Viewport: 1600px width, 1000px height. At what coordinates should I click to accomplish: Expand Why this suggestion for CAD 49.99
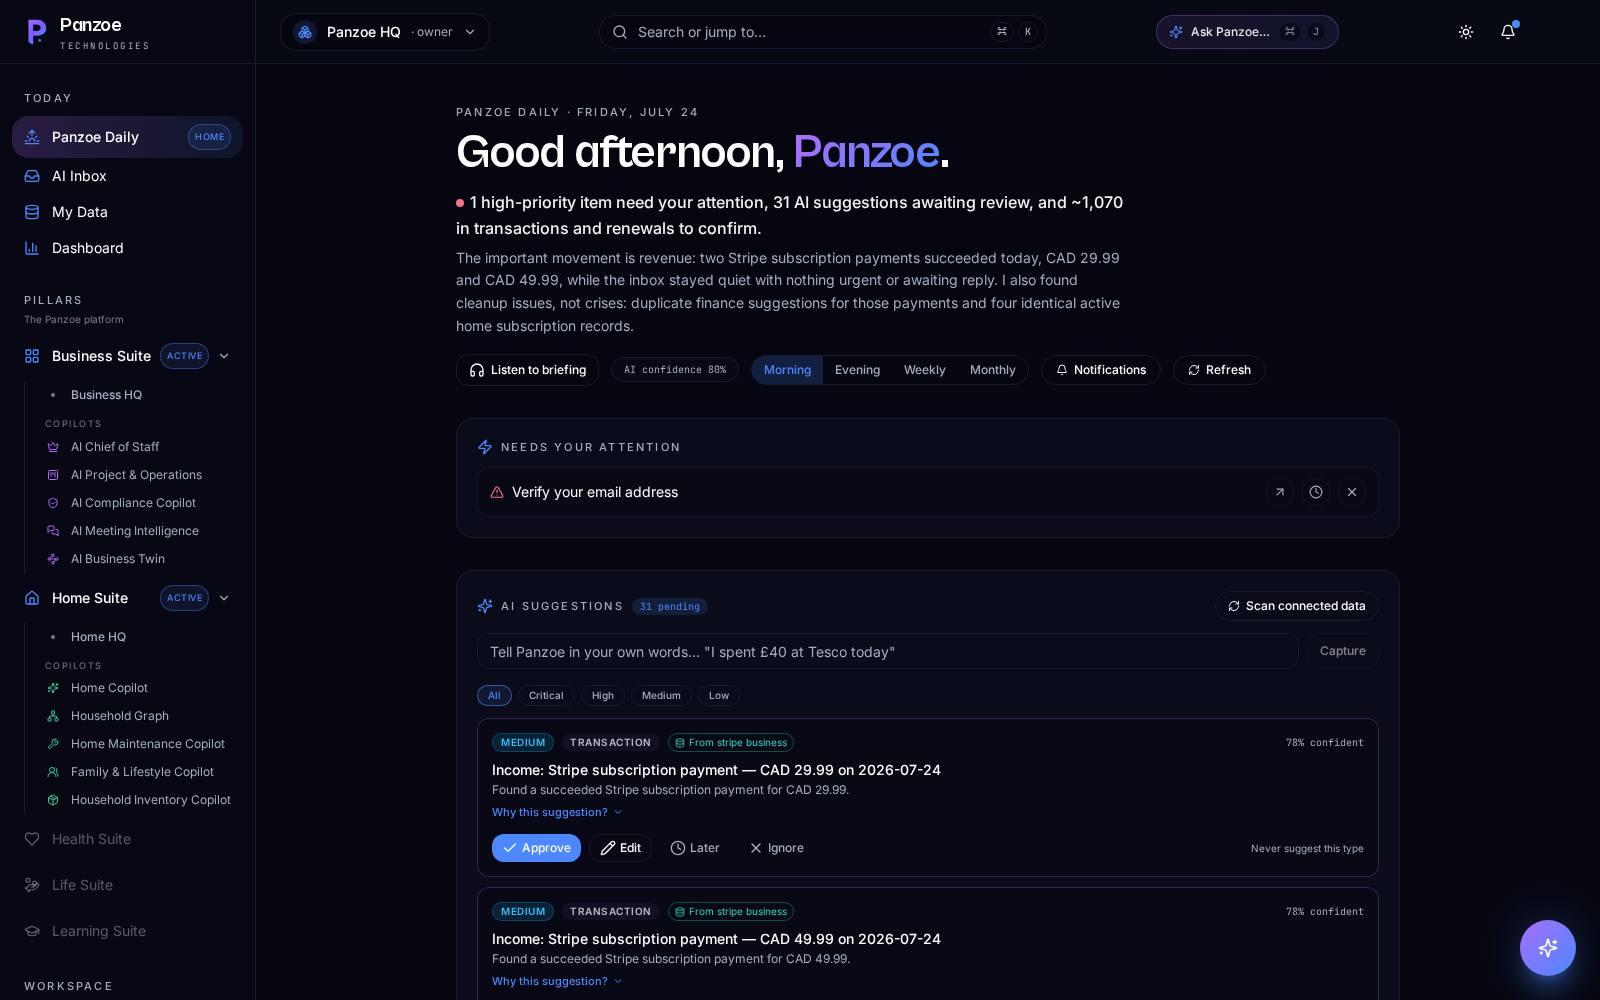click(557, 981)
